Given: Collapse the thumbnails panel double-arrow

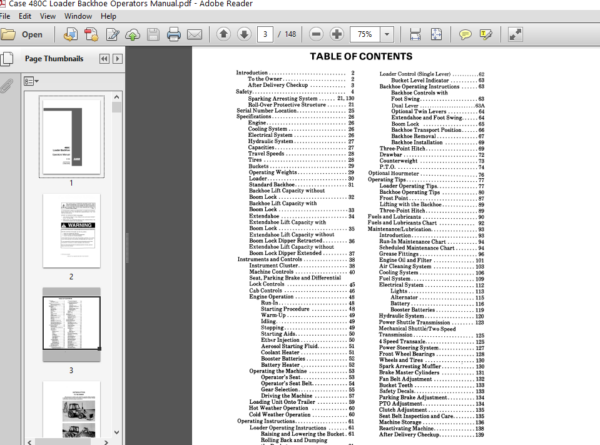Looking at the screenshot, I should pos(104,59).
